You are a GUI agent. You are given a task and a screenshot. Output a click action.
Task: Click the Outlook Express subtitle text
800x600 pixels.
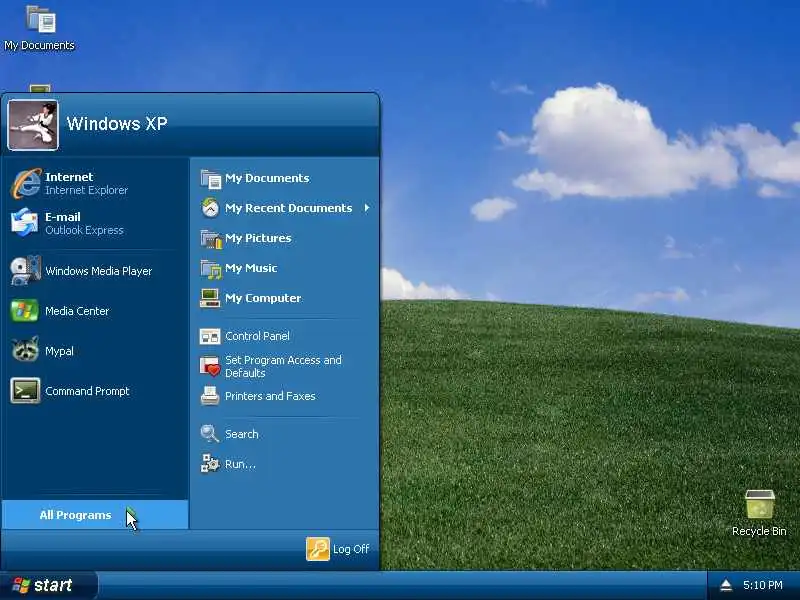pyautogui.click(x=84, y=230)
